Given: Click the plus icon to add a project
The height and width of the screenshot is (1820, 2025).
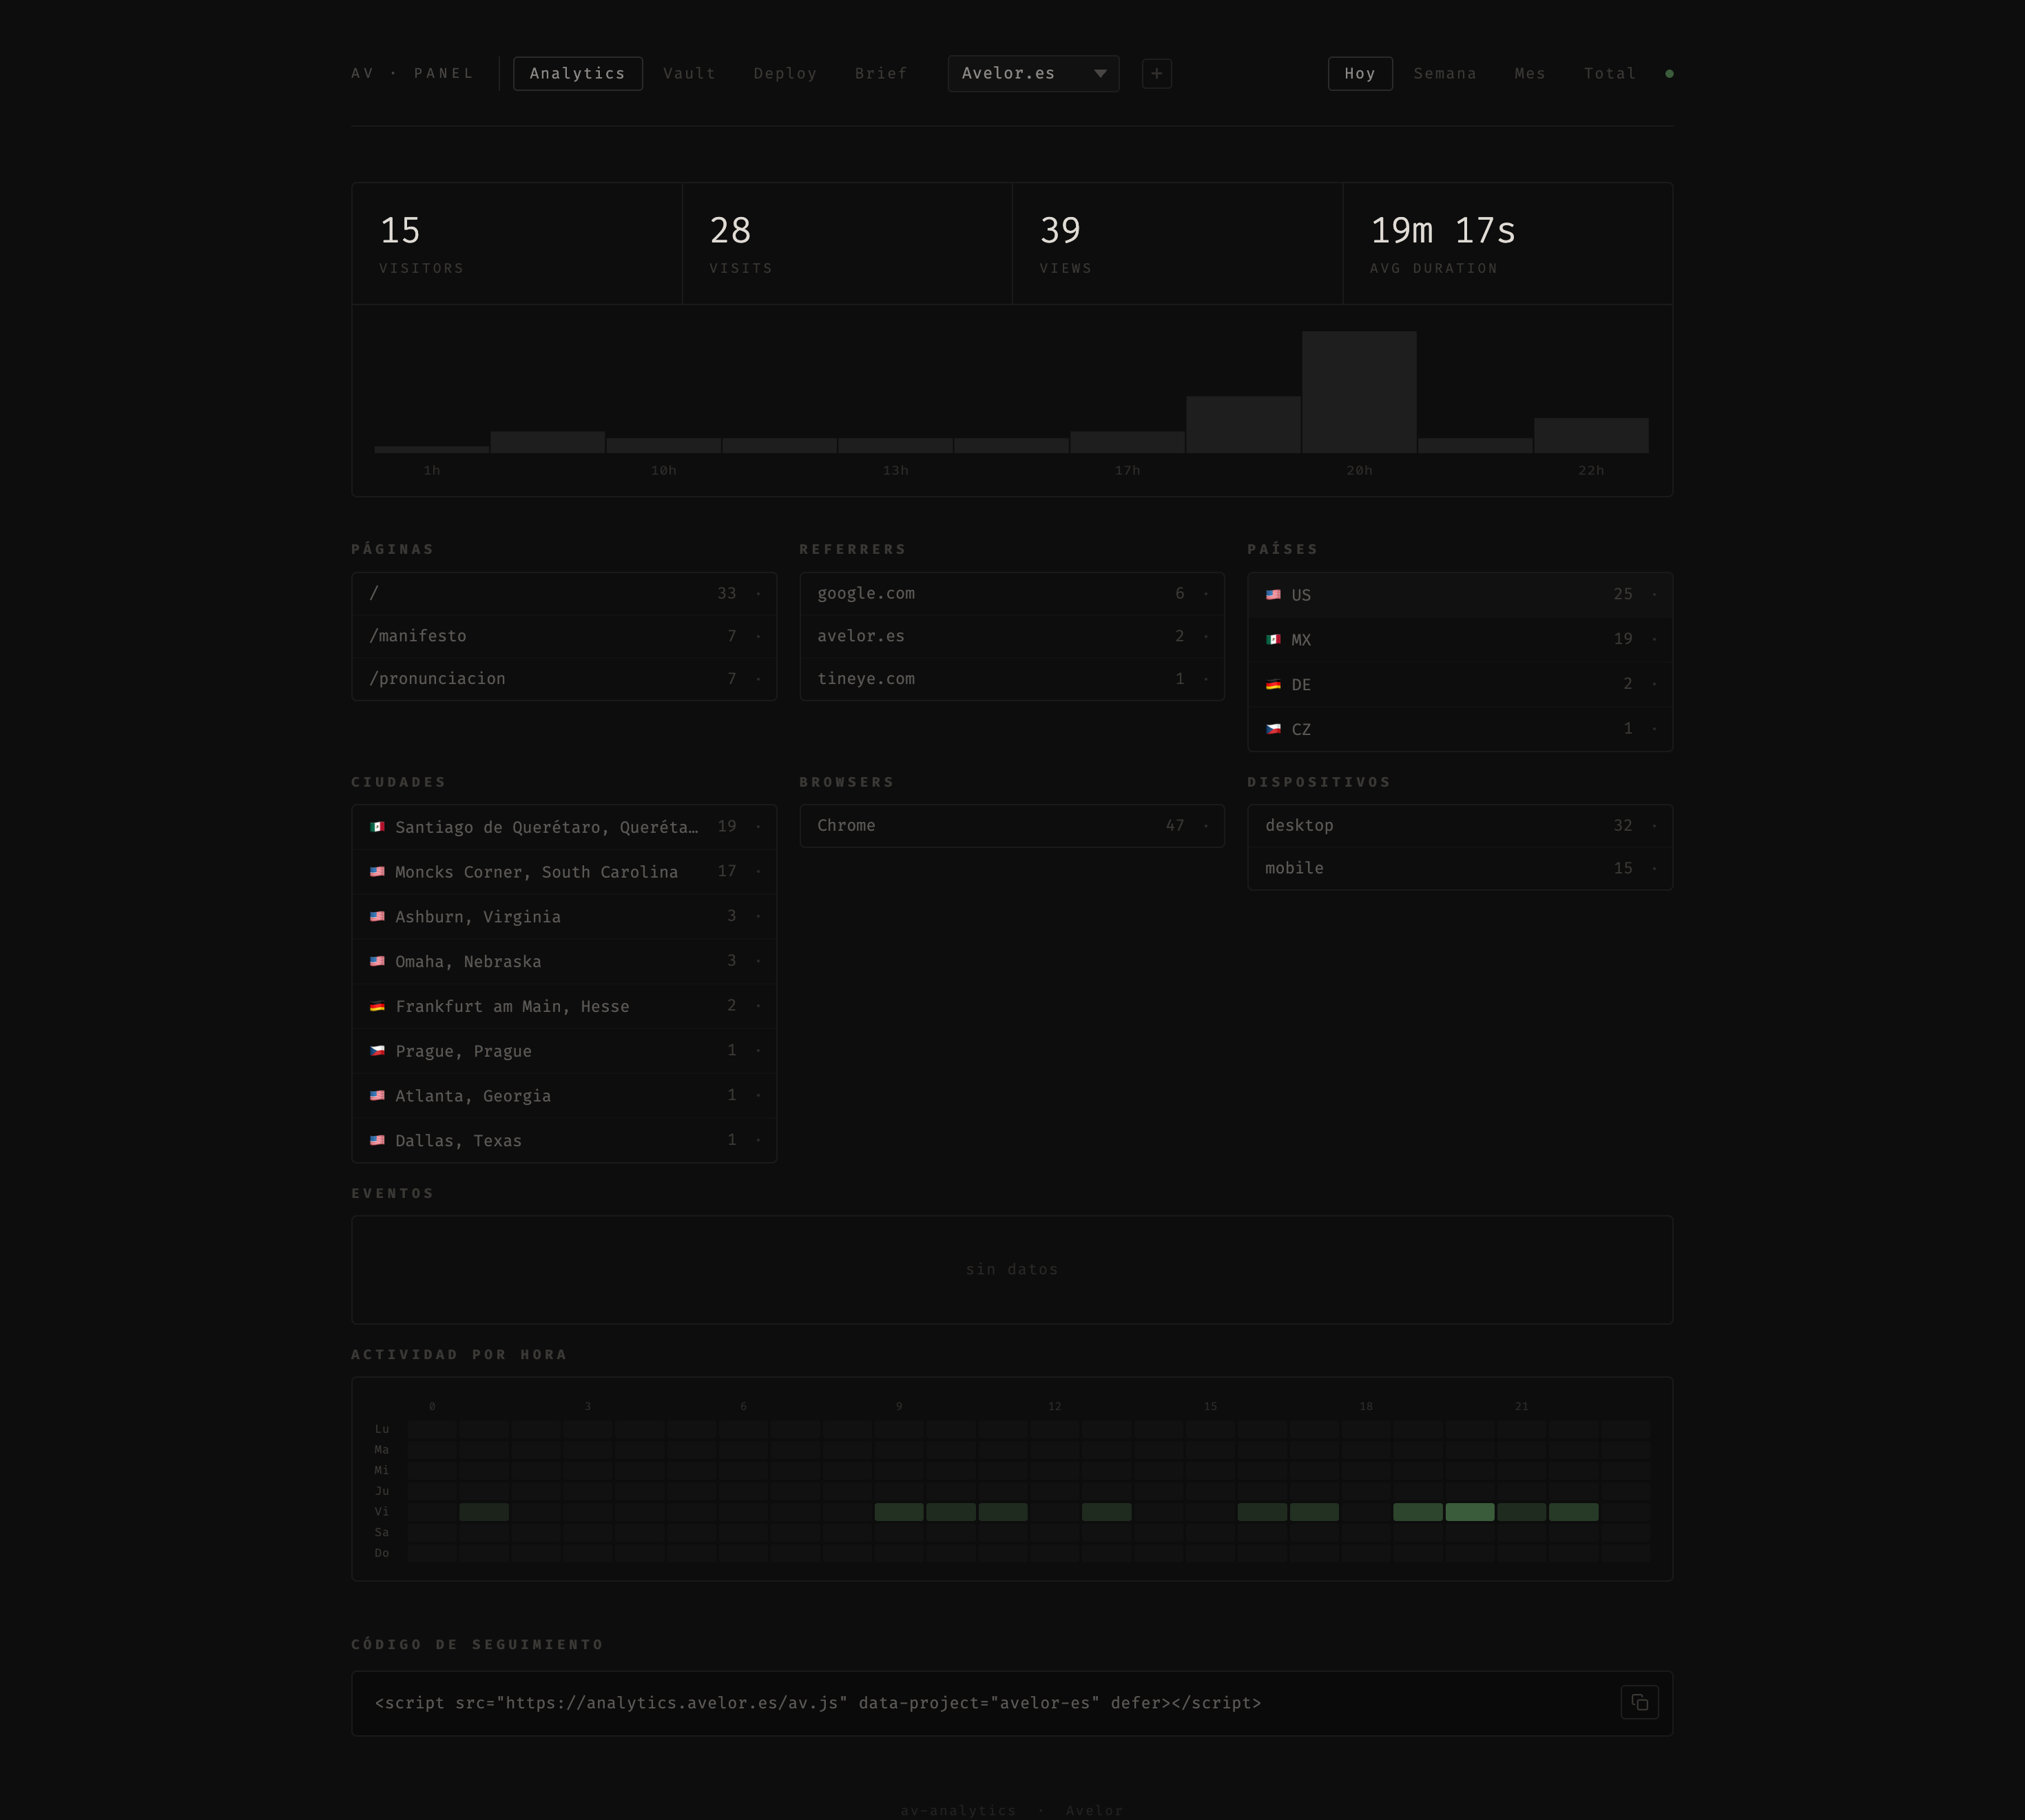Looking at the screenshot, I should (1156, 73).
